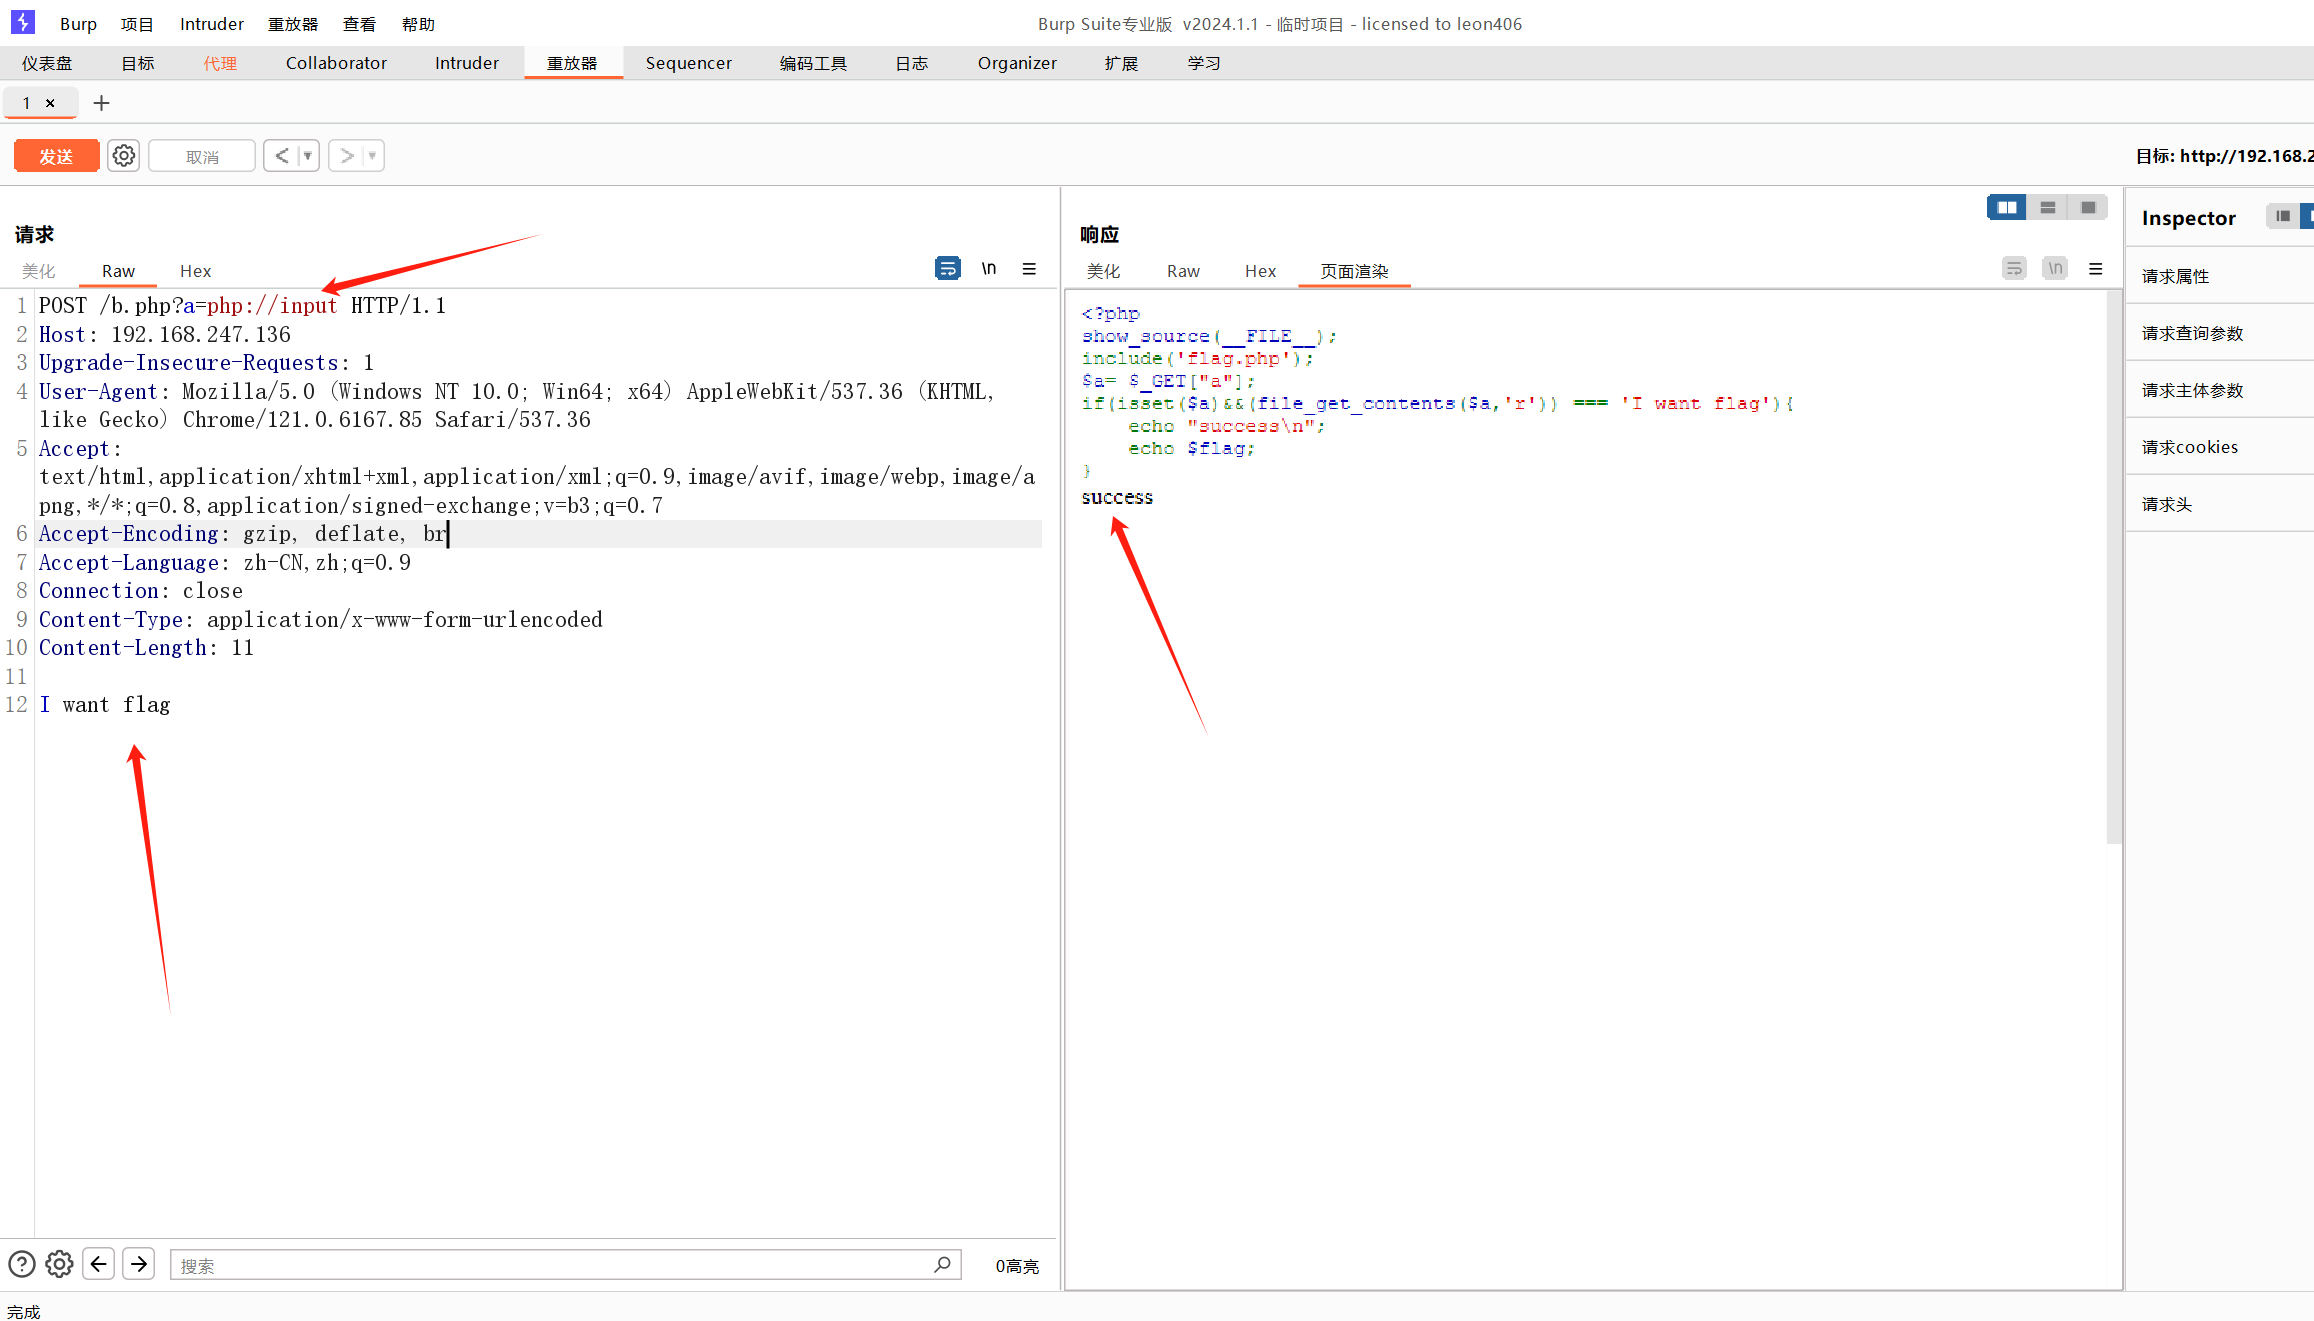
Task: Expand history back dropdown arrow
Action: 308,156
